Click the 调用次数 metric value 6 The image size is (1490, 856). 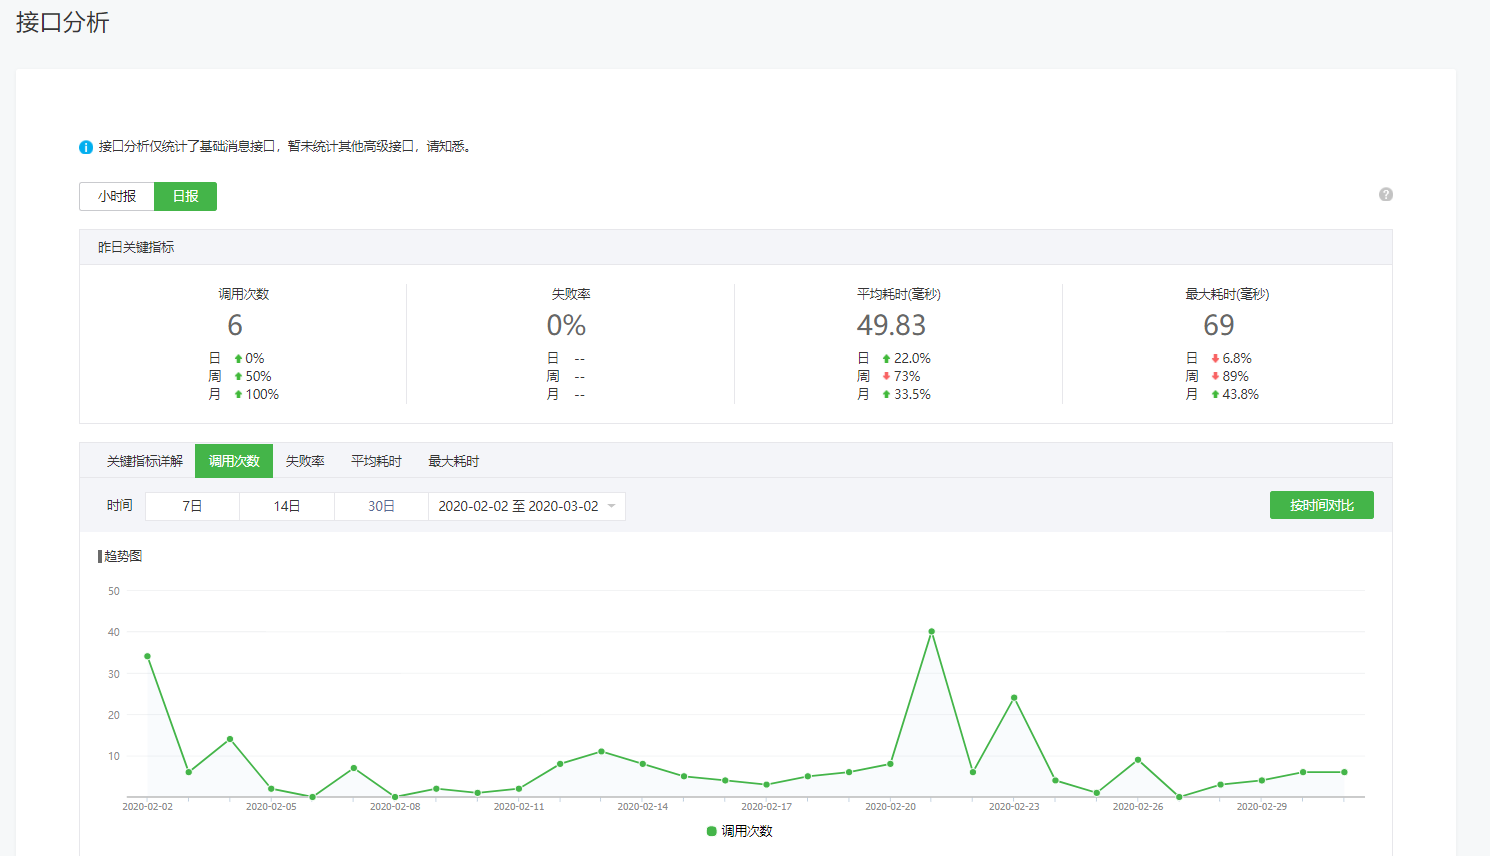235,325
